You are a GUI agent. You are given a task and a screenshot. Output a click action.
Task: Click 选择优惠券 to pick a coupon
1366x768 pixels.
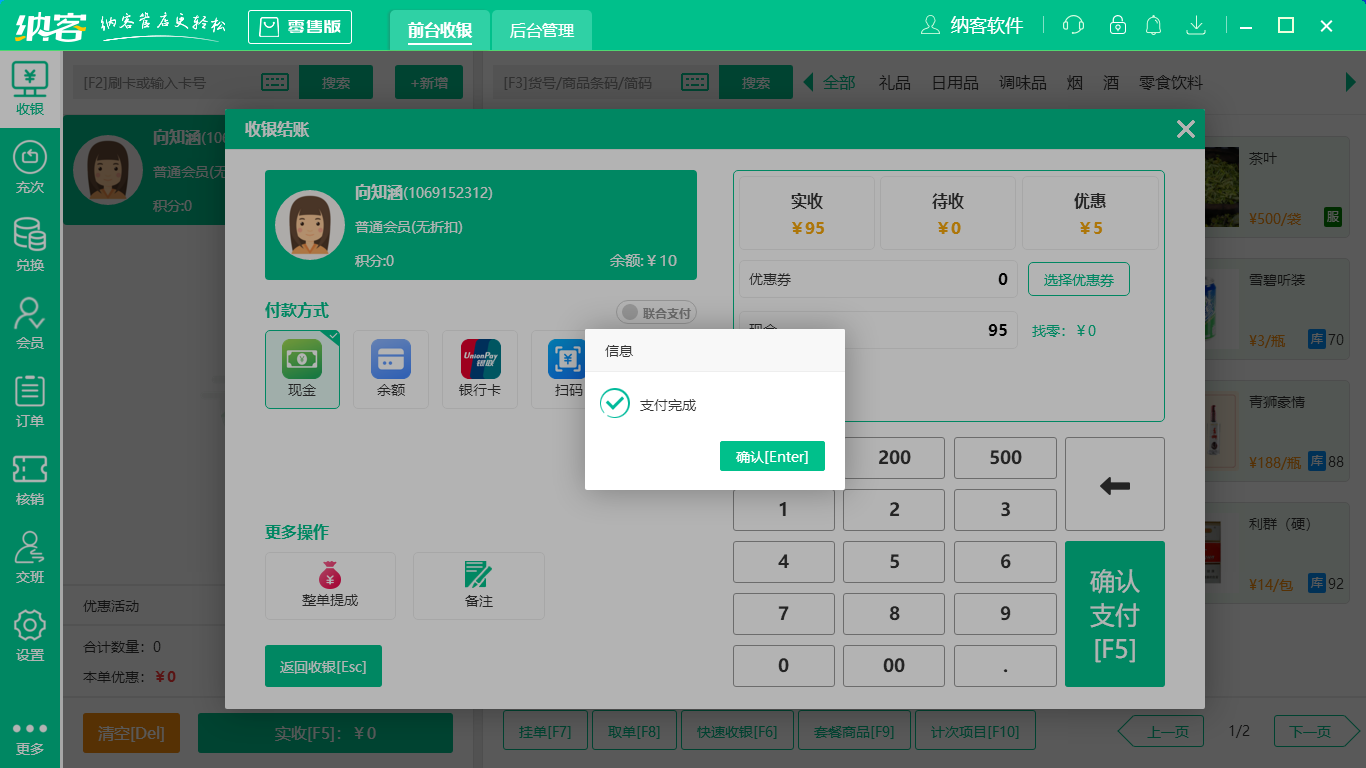click(x=1078, y=279)
